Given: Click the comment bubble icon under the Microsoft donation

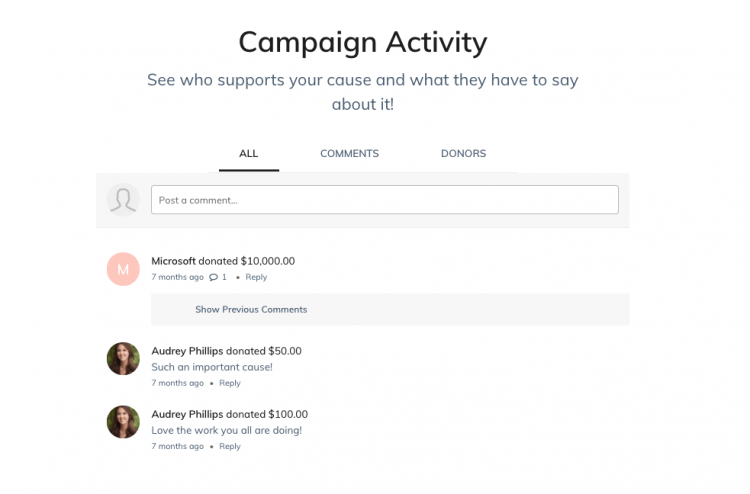Looking at the screenshot, I should (x=213, y=277).
